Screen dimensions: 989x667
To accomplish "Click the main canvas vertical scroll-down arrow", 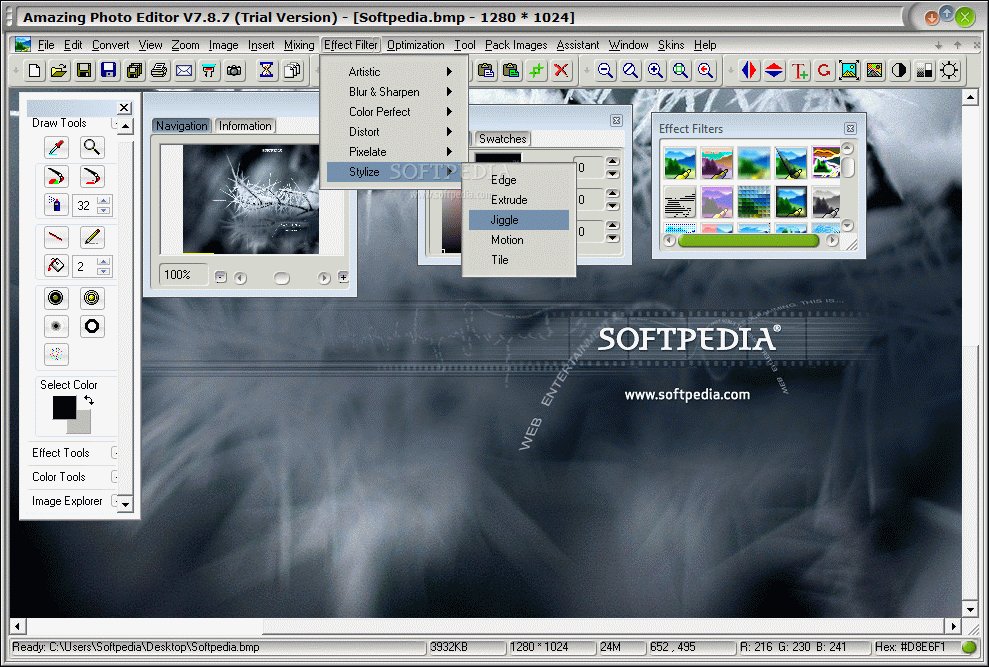I will pyautogui.click(x=970, y=610).
